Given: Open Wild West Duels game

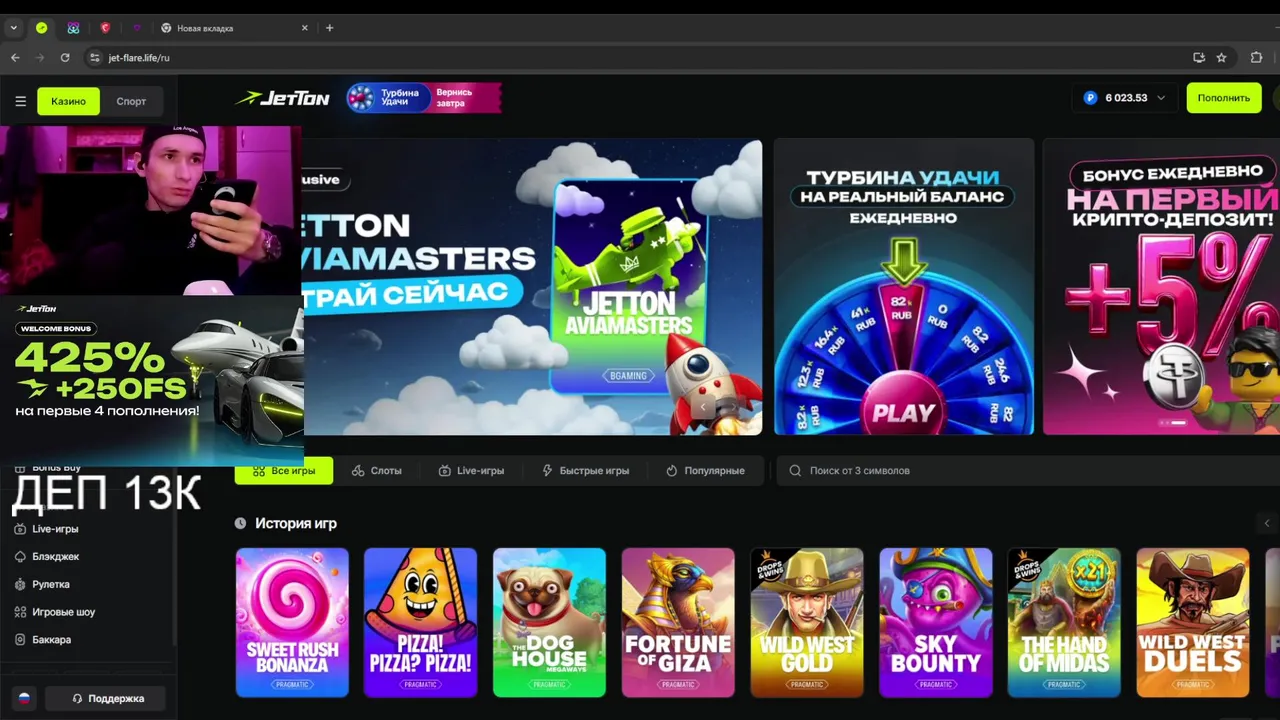Looking at the screenshot, I should coord(1193,622).
